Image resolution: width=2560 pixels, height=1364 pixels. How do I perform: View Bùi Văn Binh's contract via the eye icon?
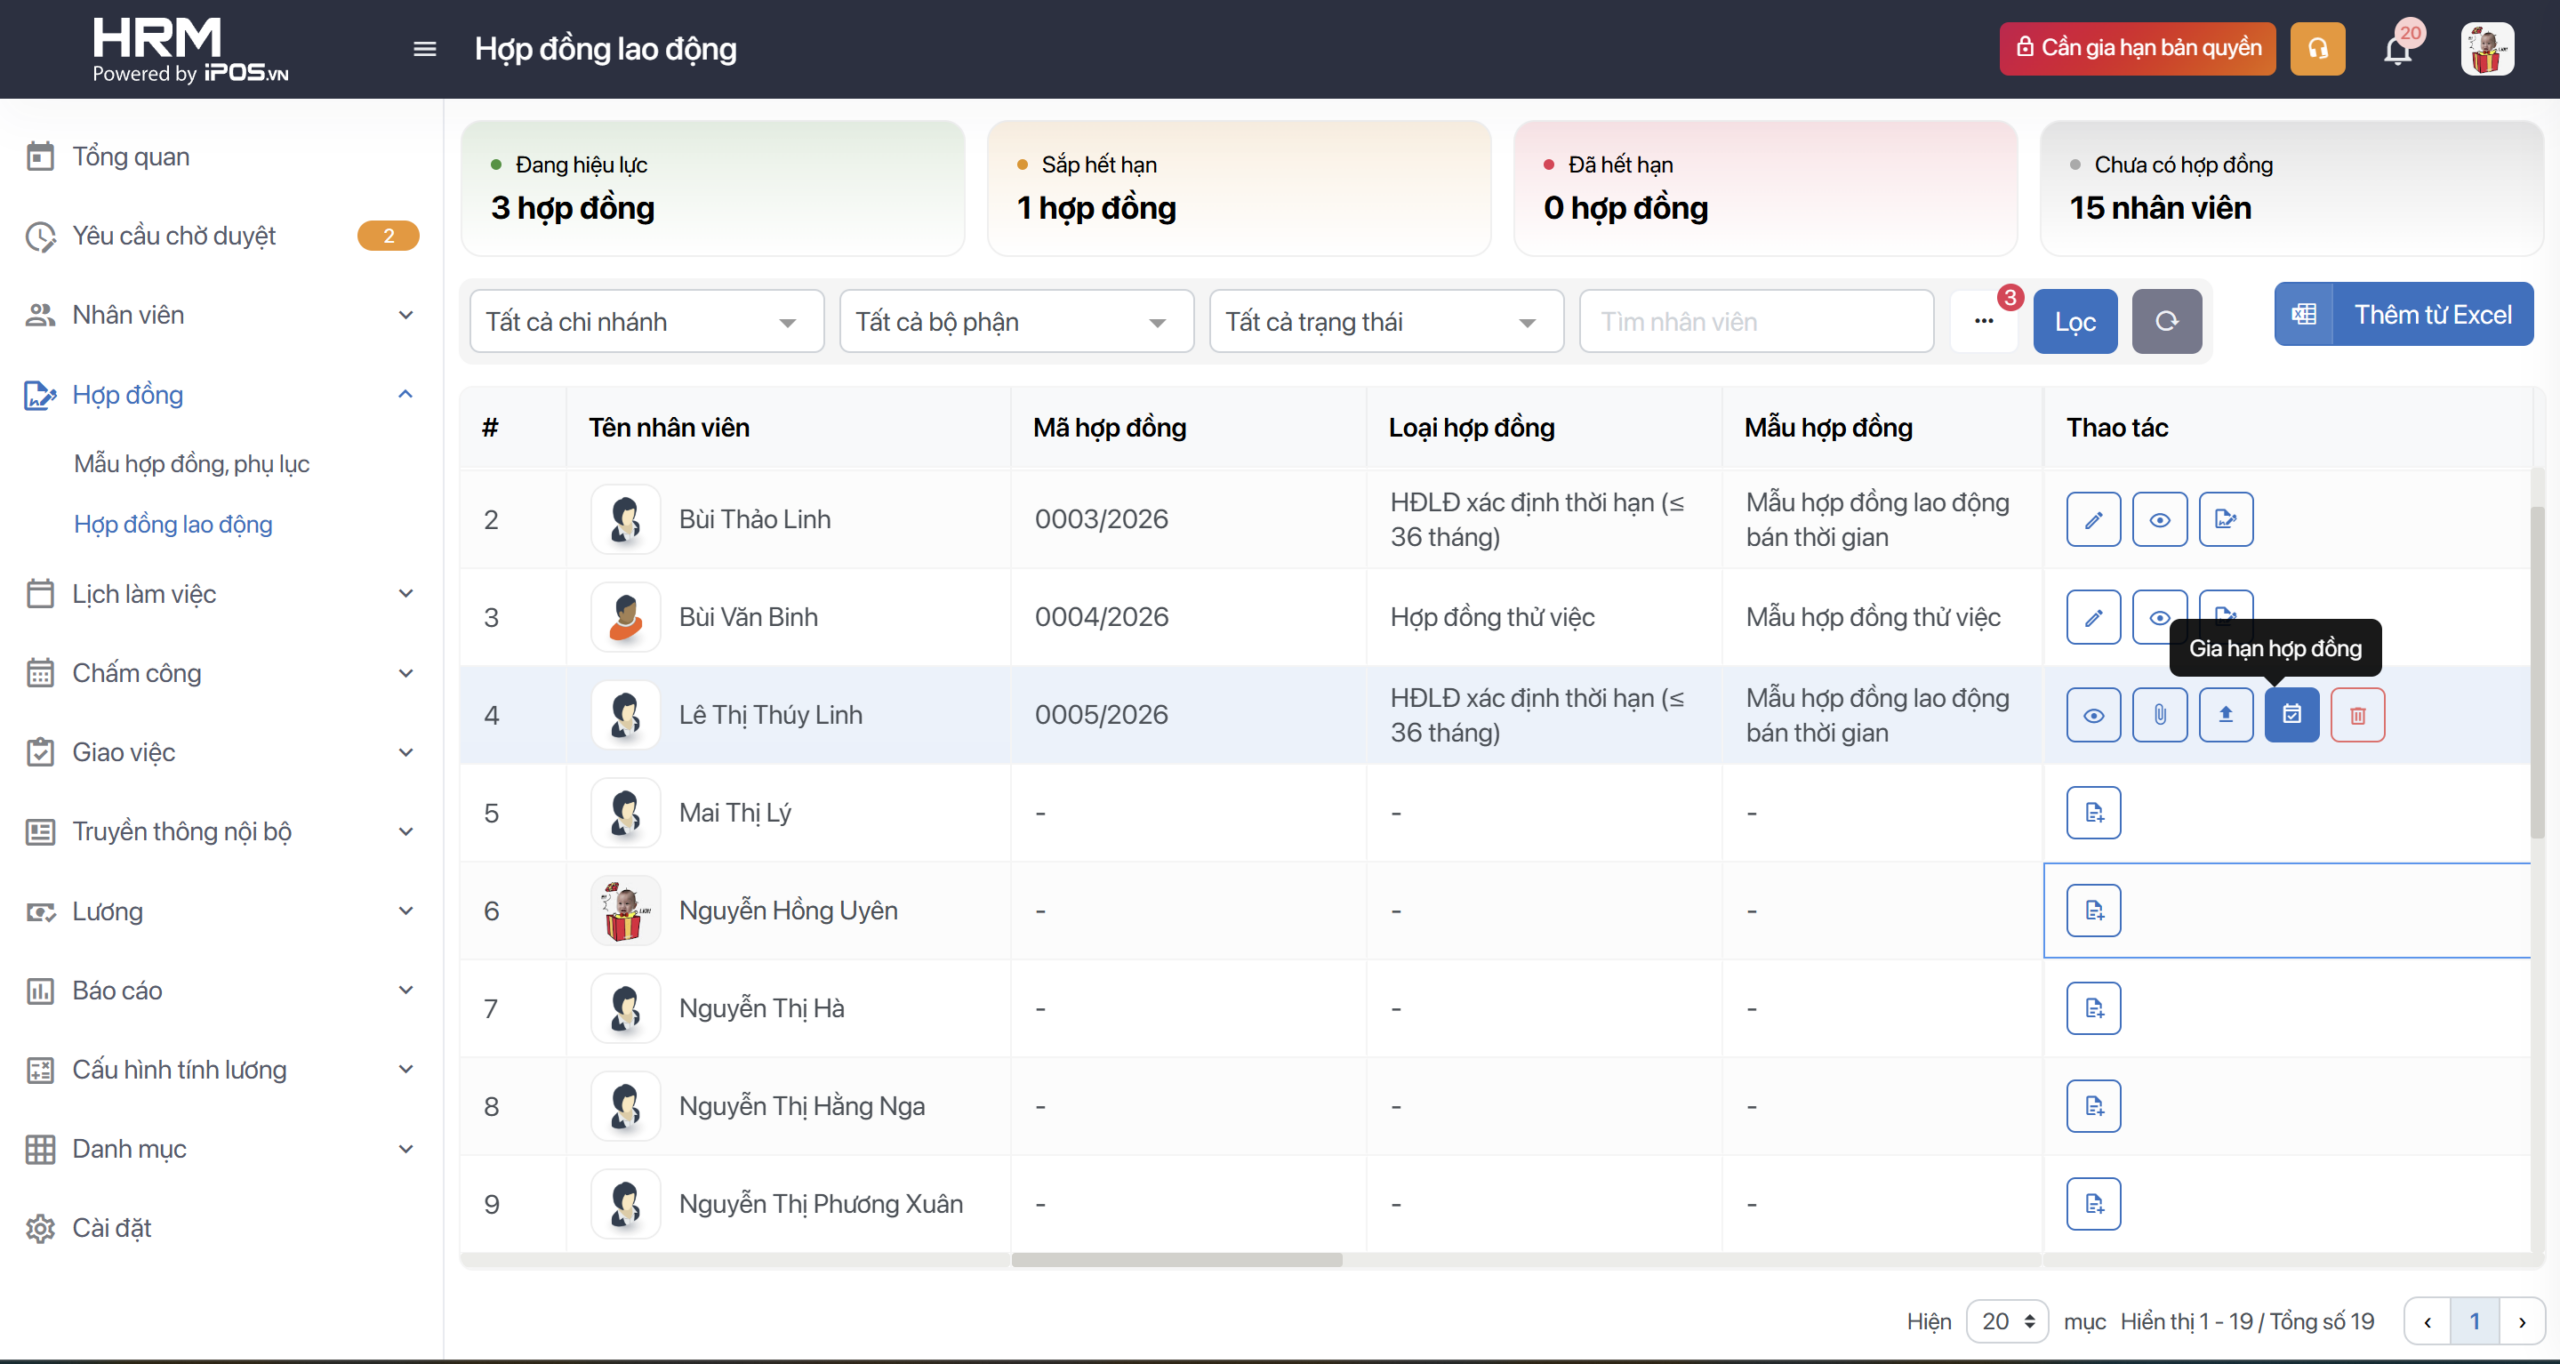2155,615
